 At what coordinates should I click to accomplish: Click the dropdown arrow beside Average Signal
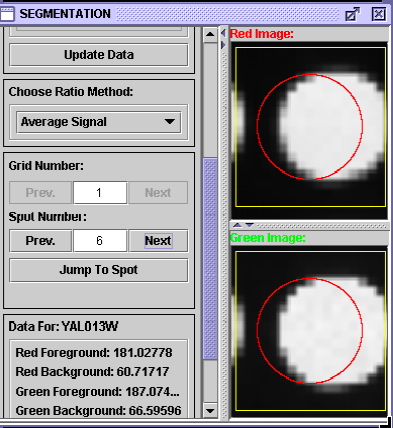click(170, 122)
